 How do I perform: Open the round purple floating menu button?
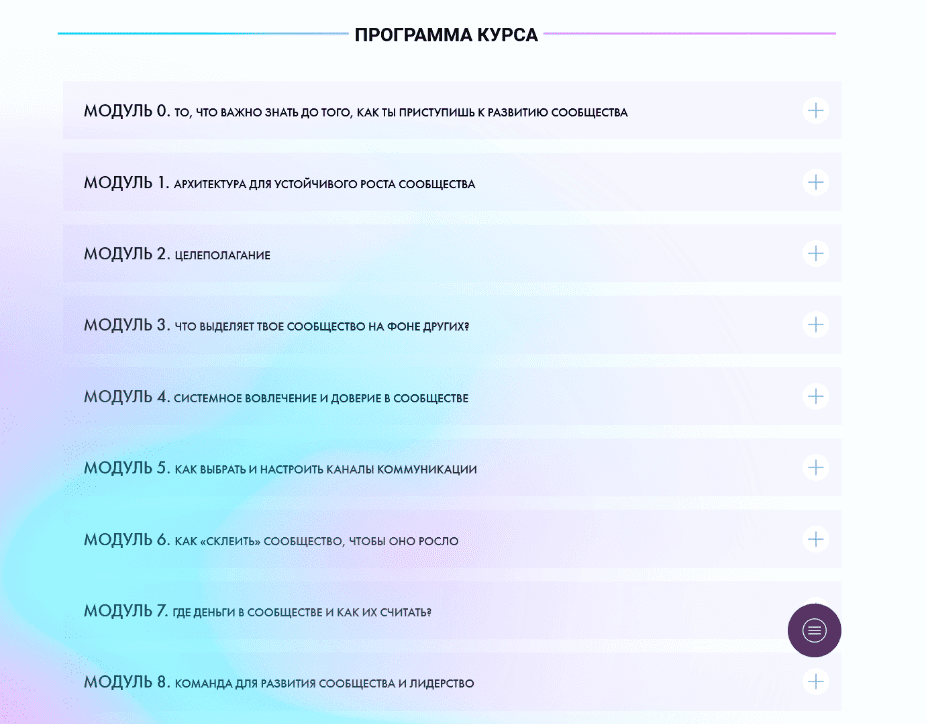[814, 630]
